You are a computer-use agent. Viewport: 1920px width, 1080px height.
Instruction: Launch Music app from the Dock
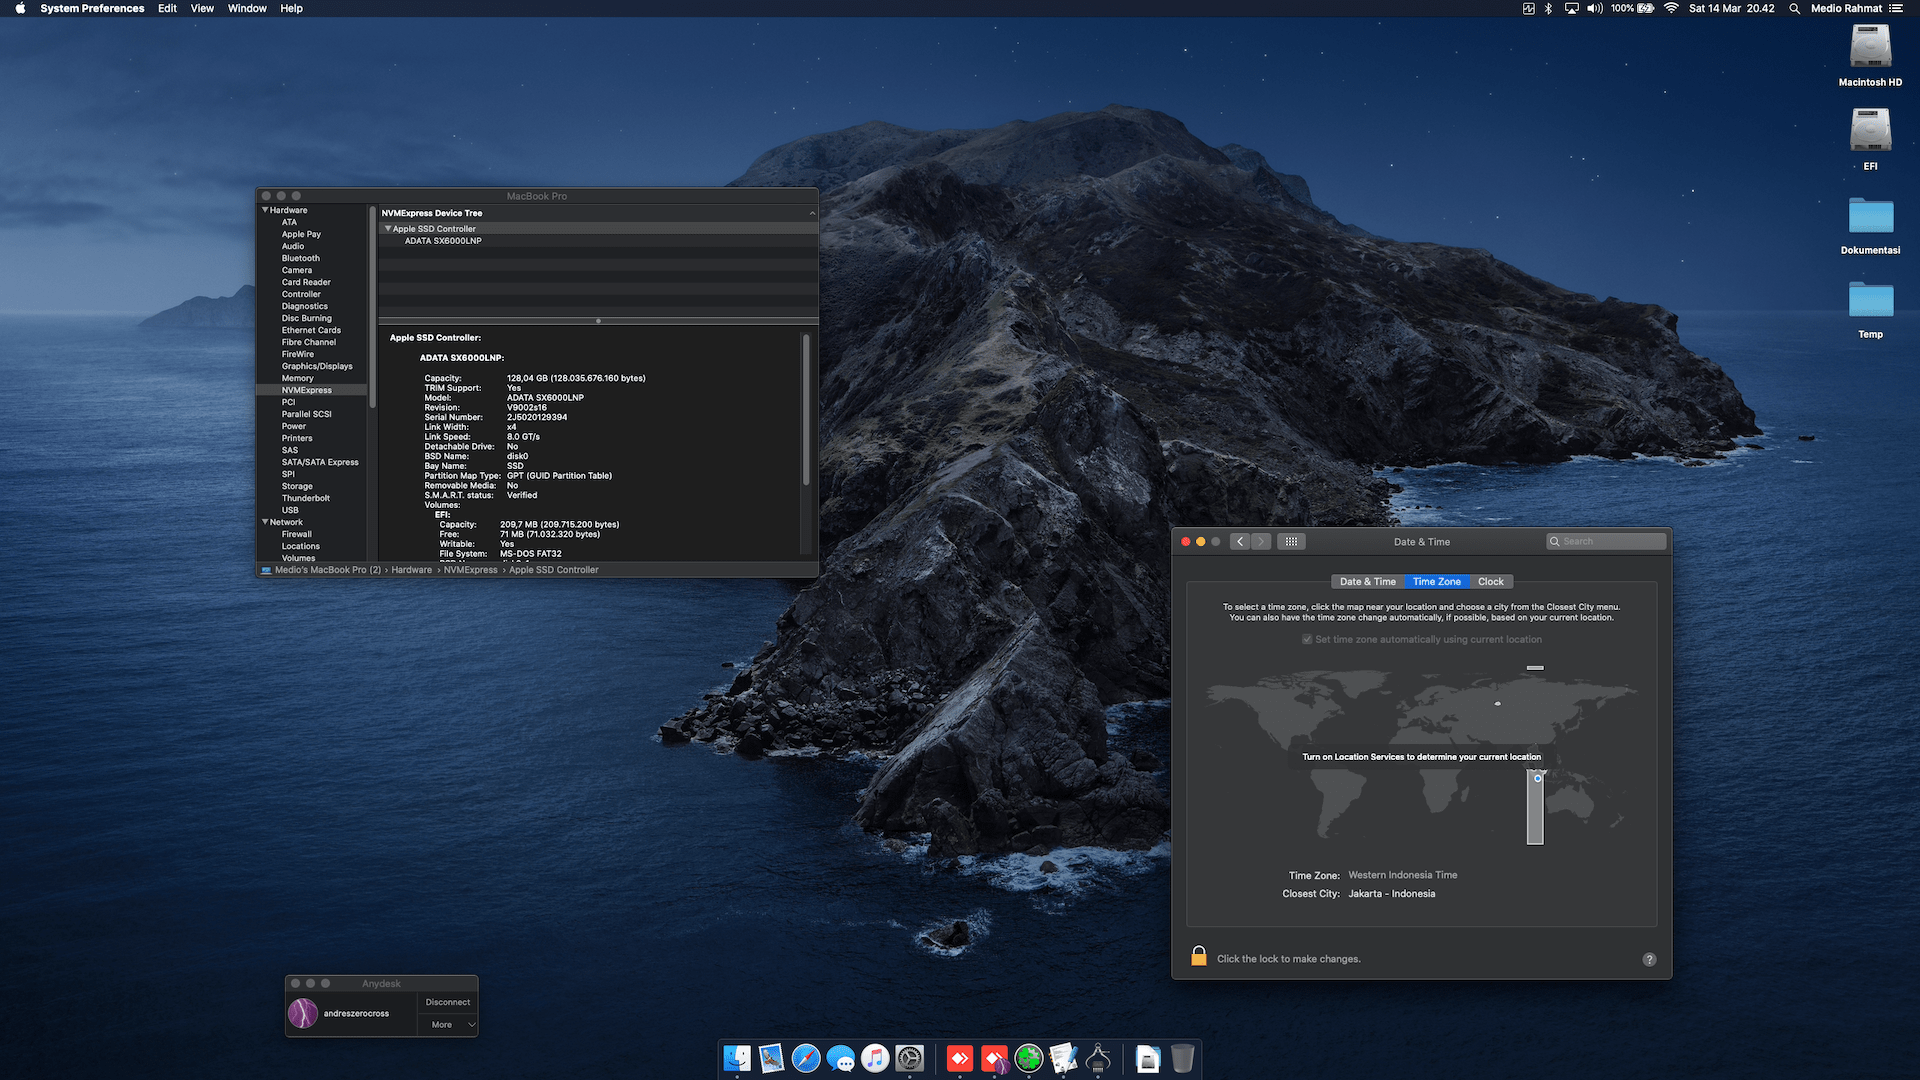coord(875,1058)
